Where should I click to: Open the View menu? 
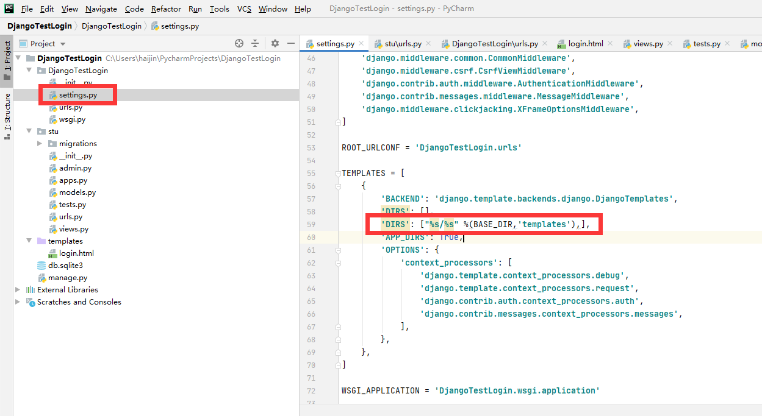69,9
